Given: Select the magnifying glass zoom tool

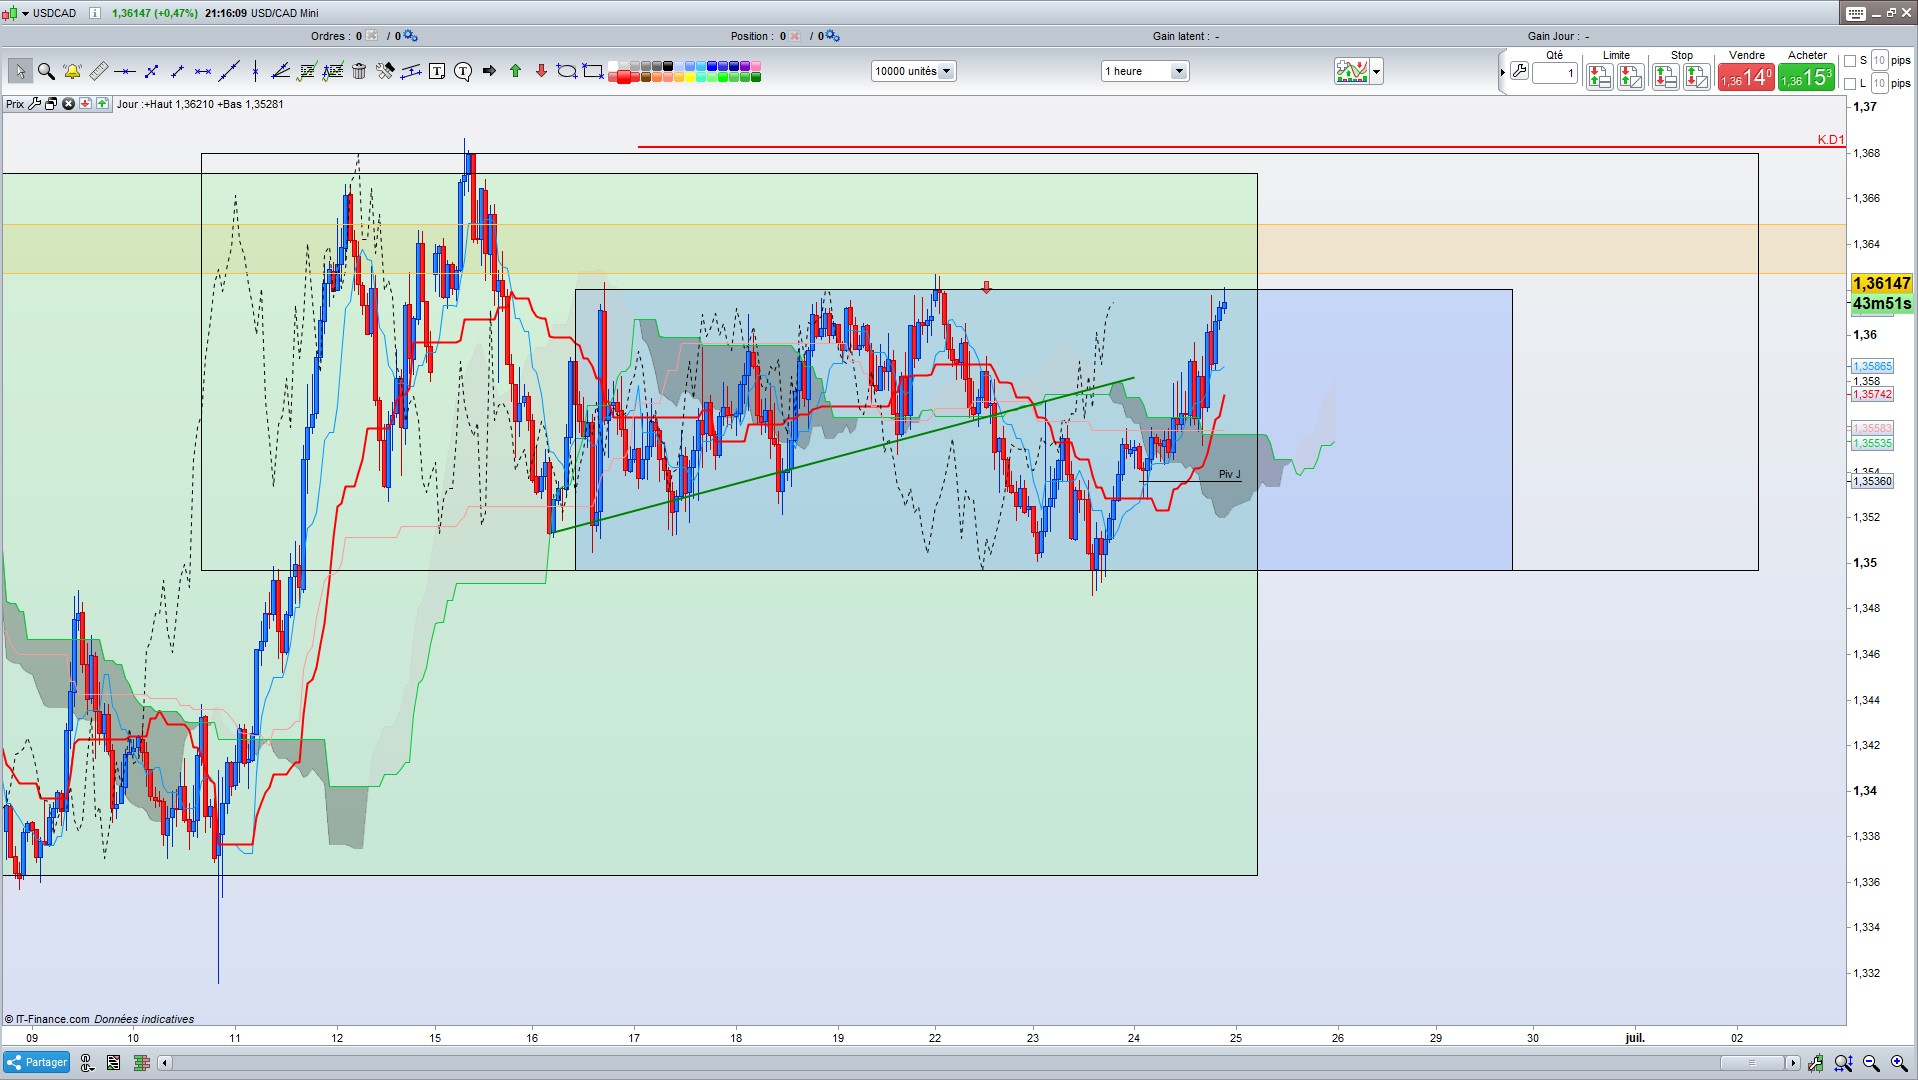Looking at the screenshot, I should pos(46,71).
